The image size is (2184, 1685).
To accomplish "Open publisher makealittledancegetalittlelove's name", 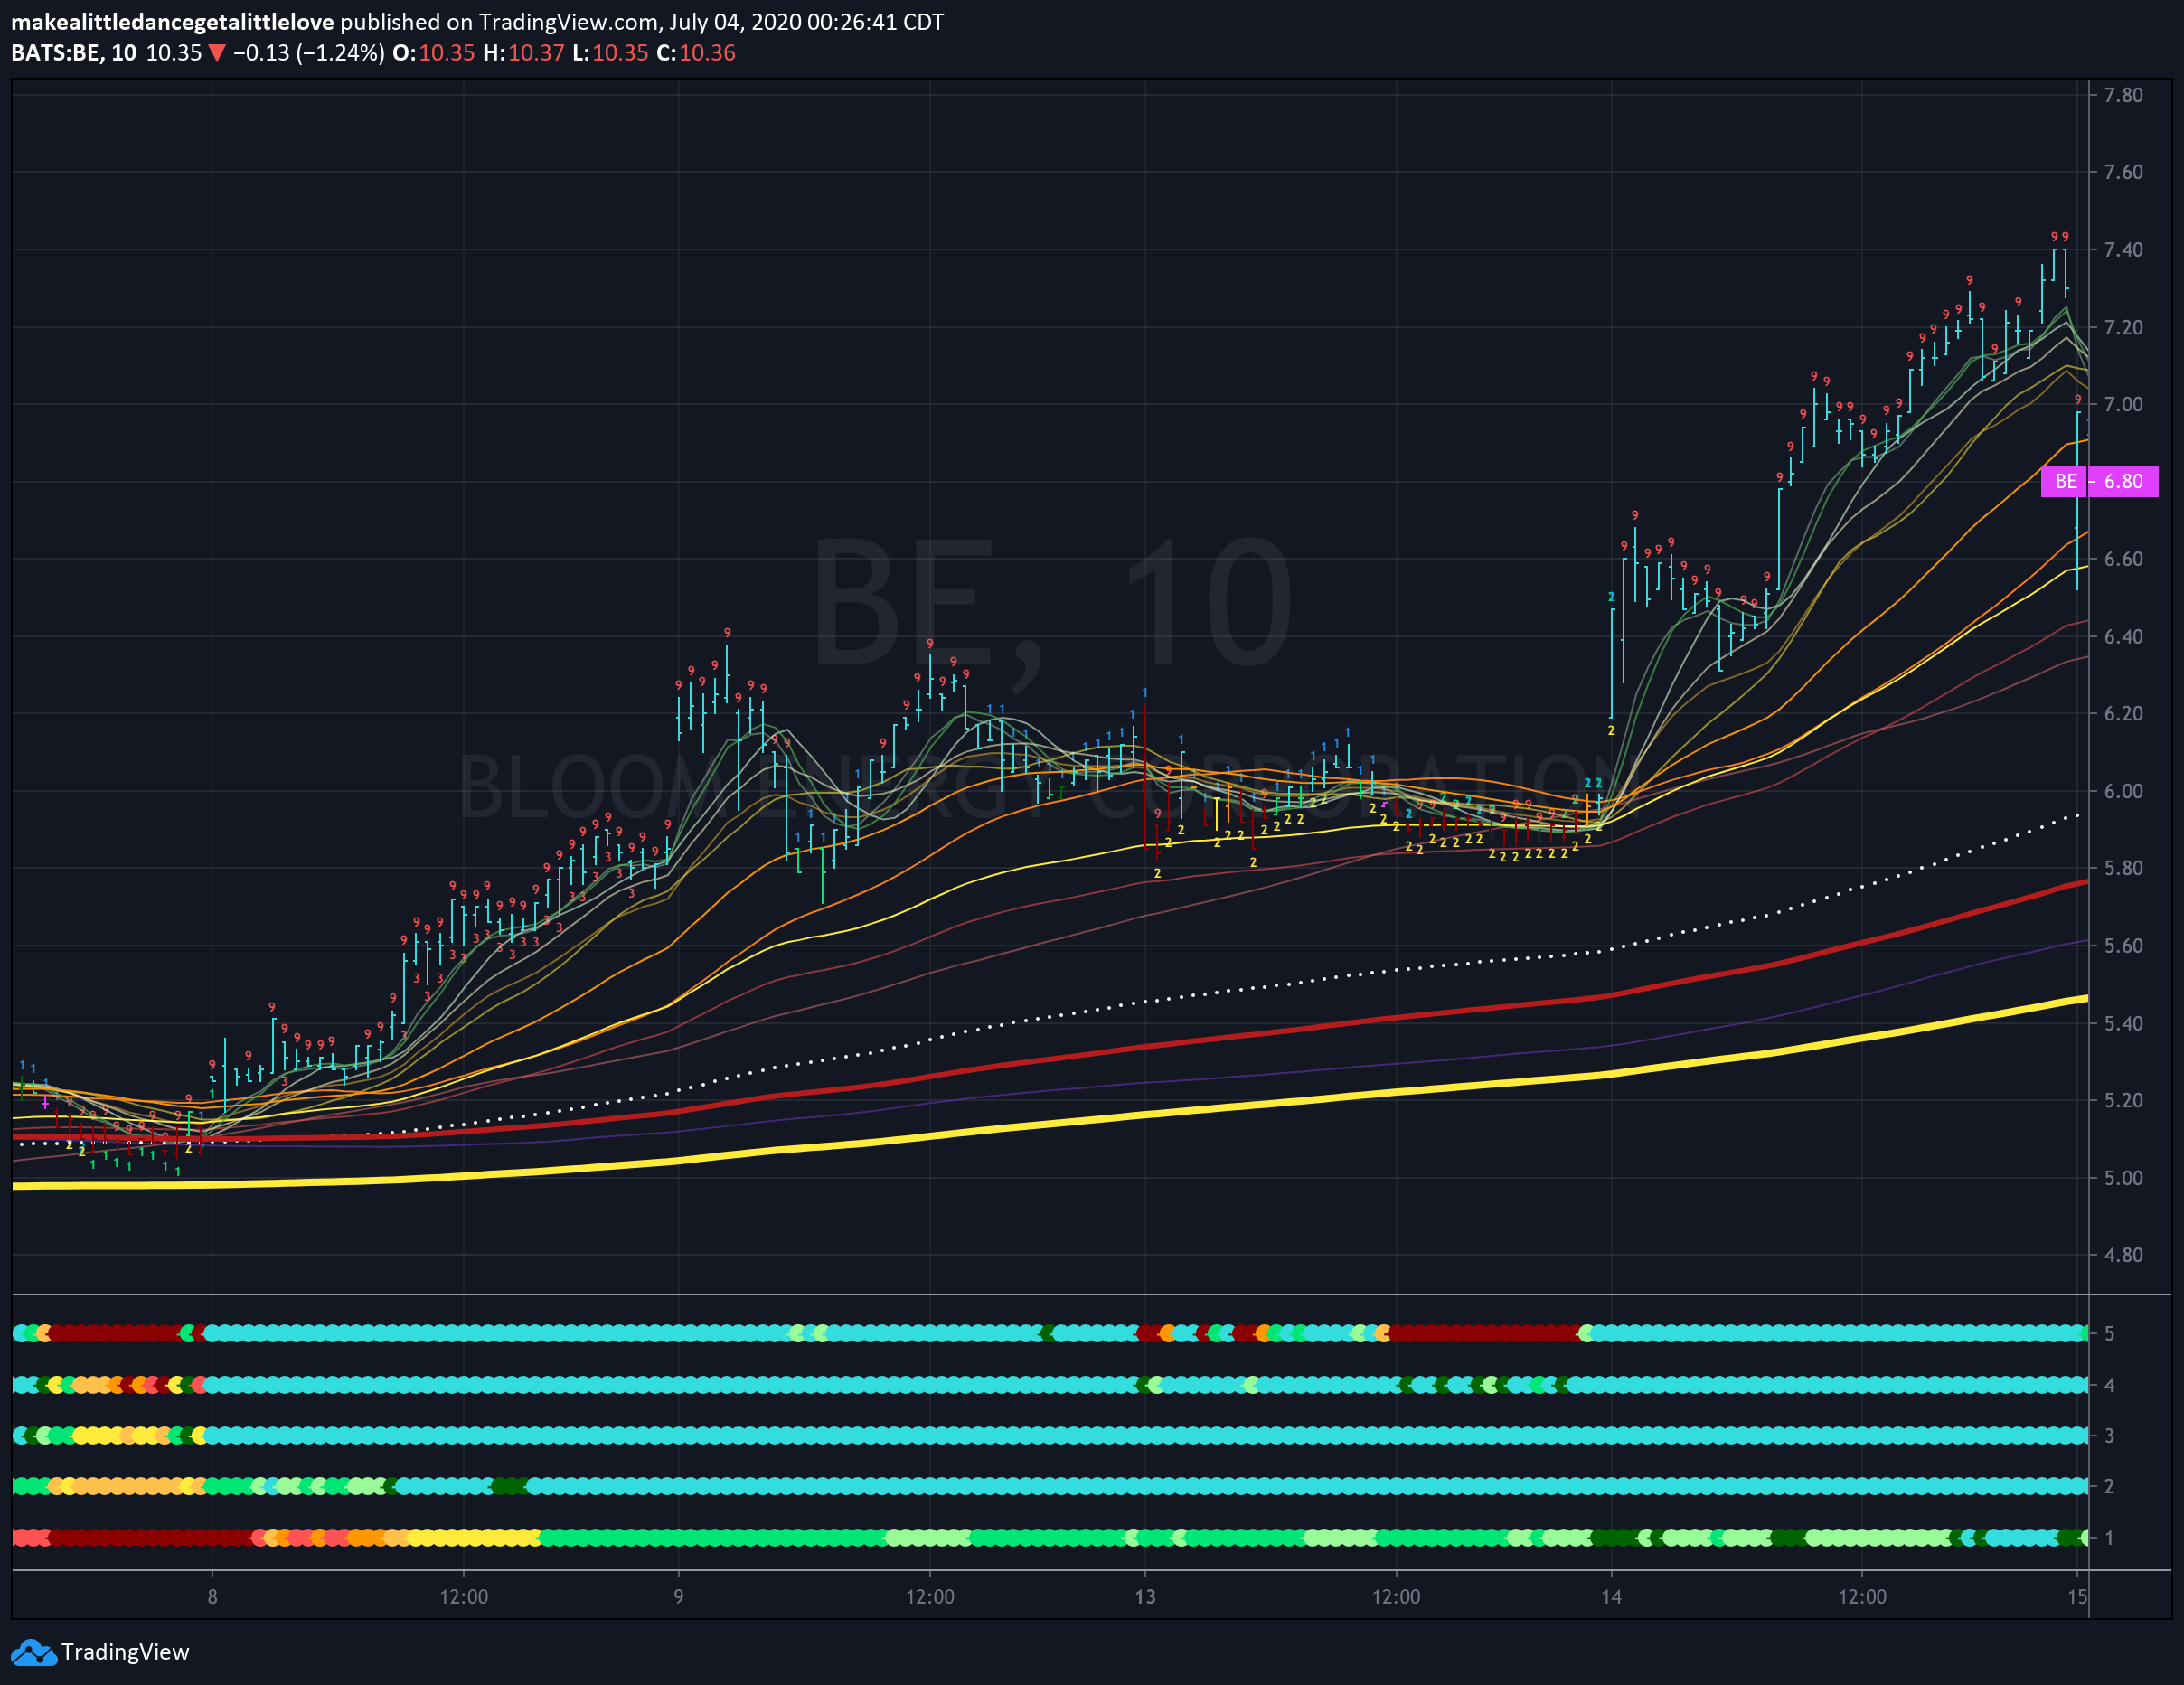I will point(172,22).
